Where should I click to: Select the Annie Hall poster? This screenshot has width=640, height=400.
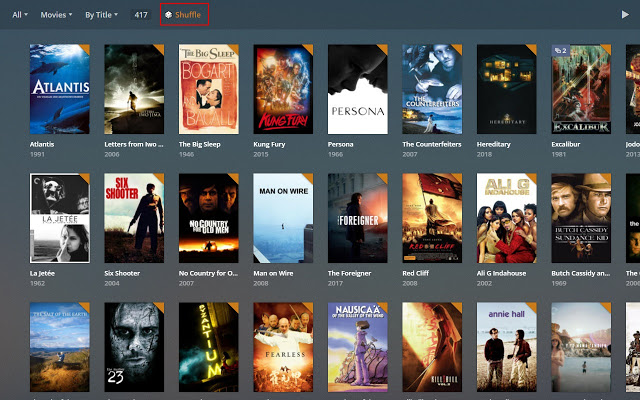pos(507,347)
